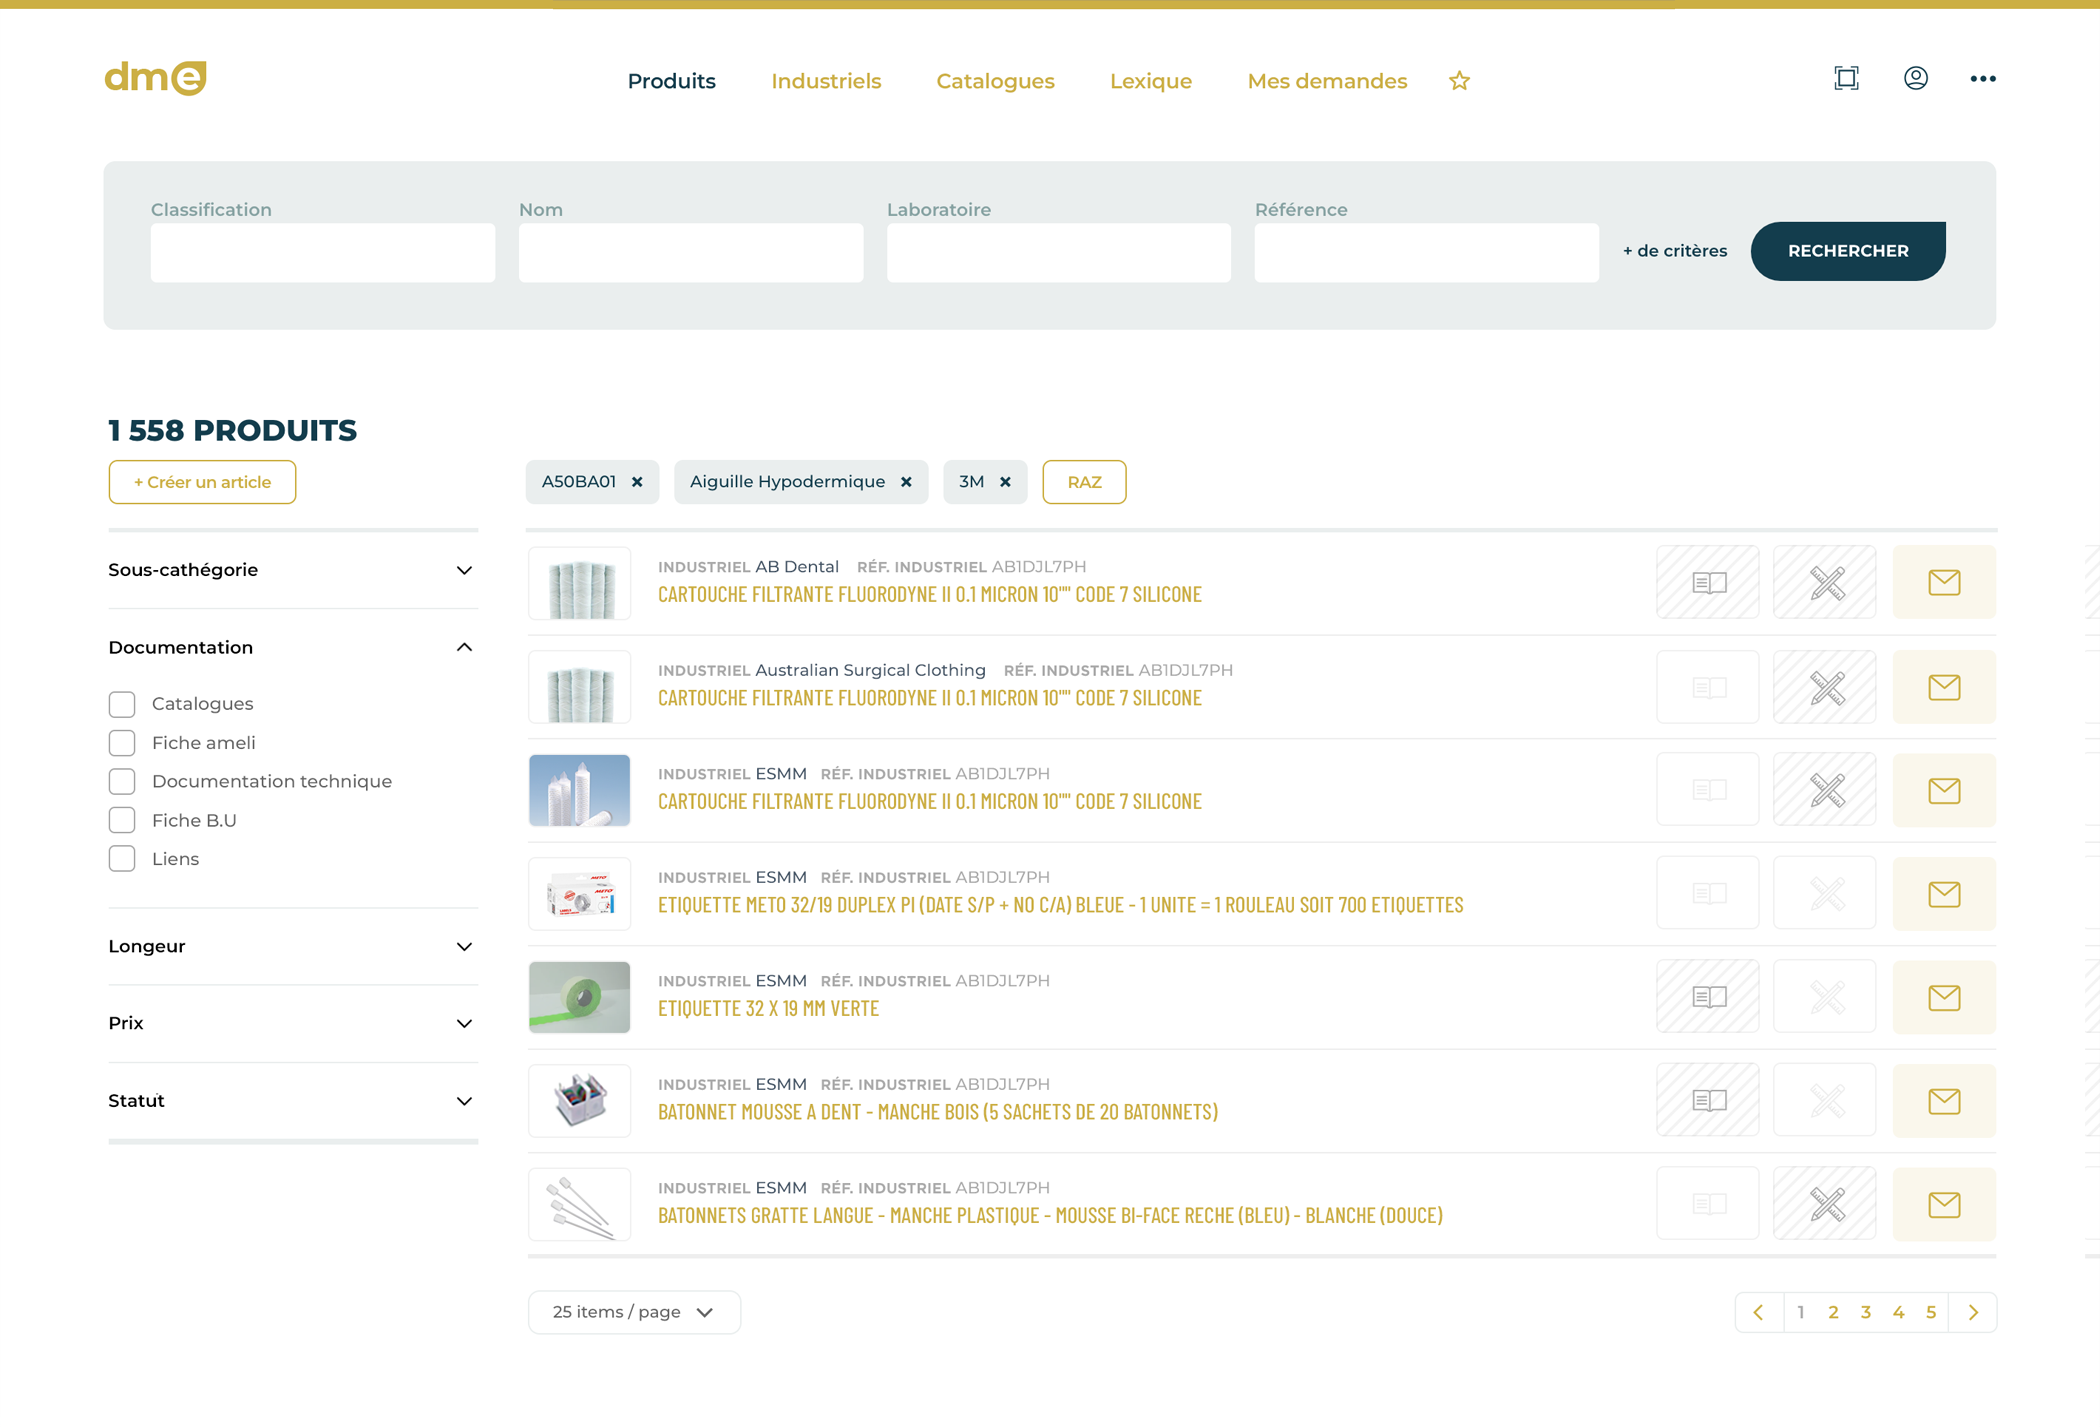Send mail request for Batonnets gratte langue
2100x1427 pixels.
[1944, 1204]
